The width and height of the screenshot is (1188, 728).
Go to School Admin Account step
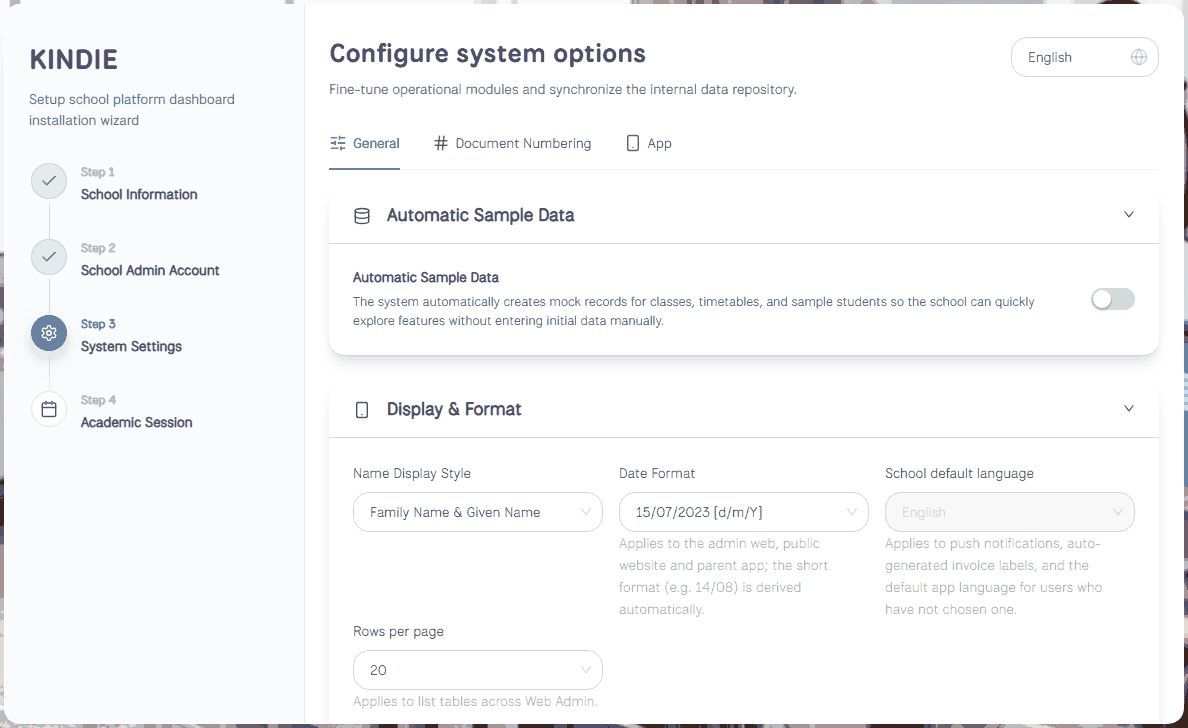(x=150, y=270)
